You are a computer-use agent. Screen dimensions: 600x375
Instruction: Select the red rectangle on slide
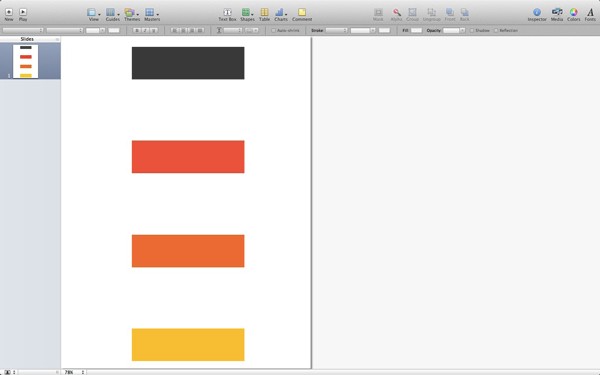pos(188,157)
